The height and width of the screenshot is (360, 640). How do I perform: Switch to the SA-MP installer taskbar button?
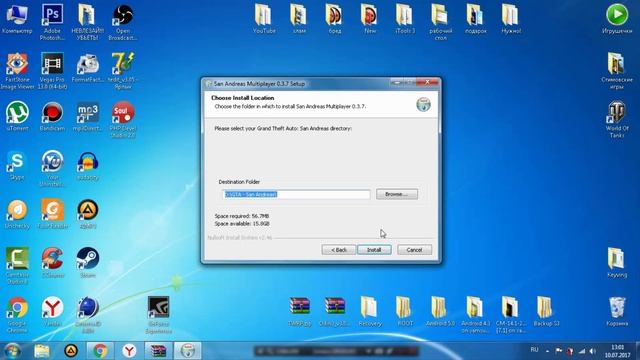point(187,351)
